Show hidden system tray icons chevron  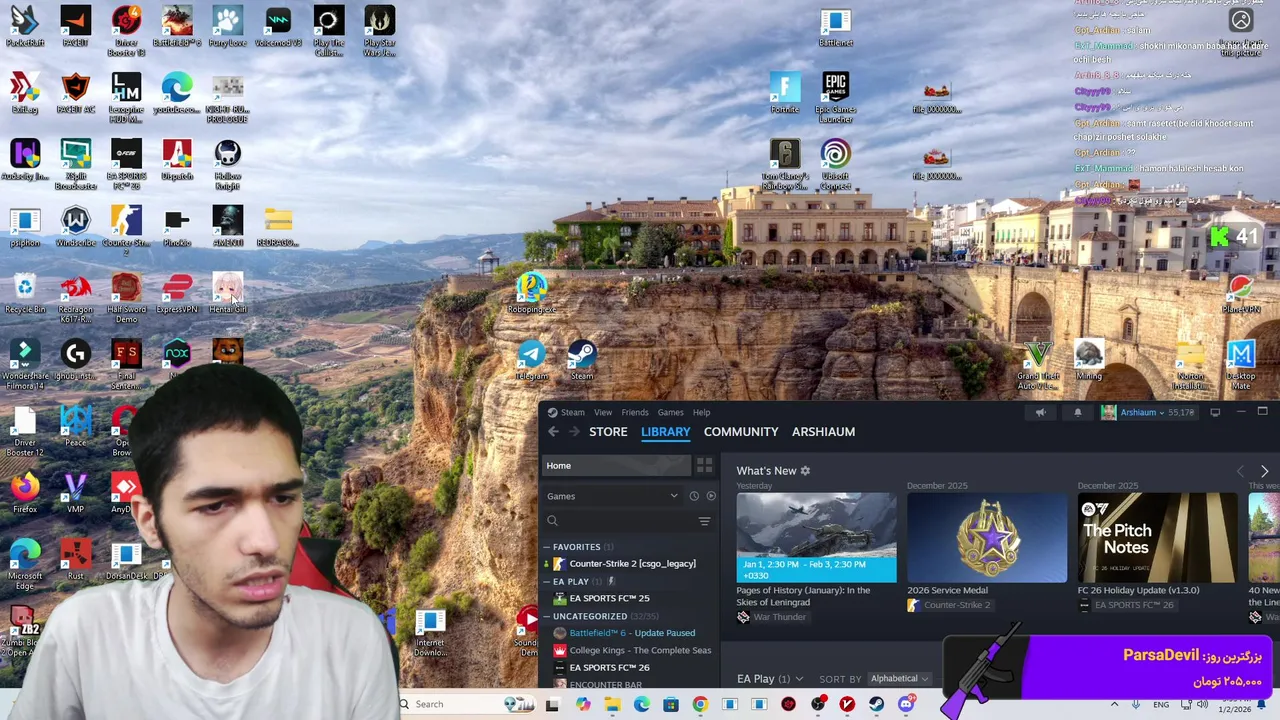coord(1114,704)
